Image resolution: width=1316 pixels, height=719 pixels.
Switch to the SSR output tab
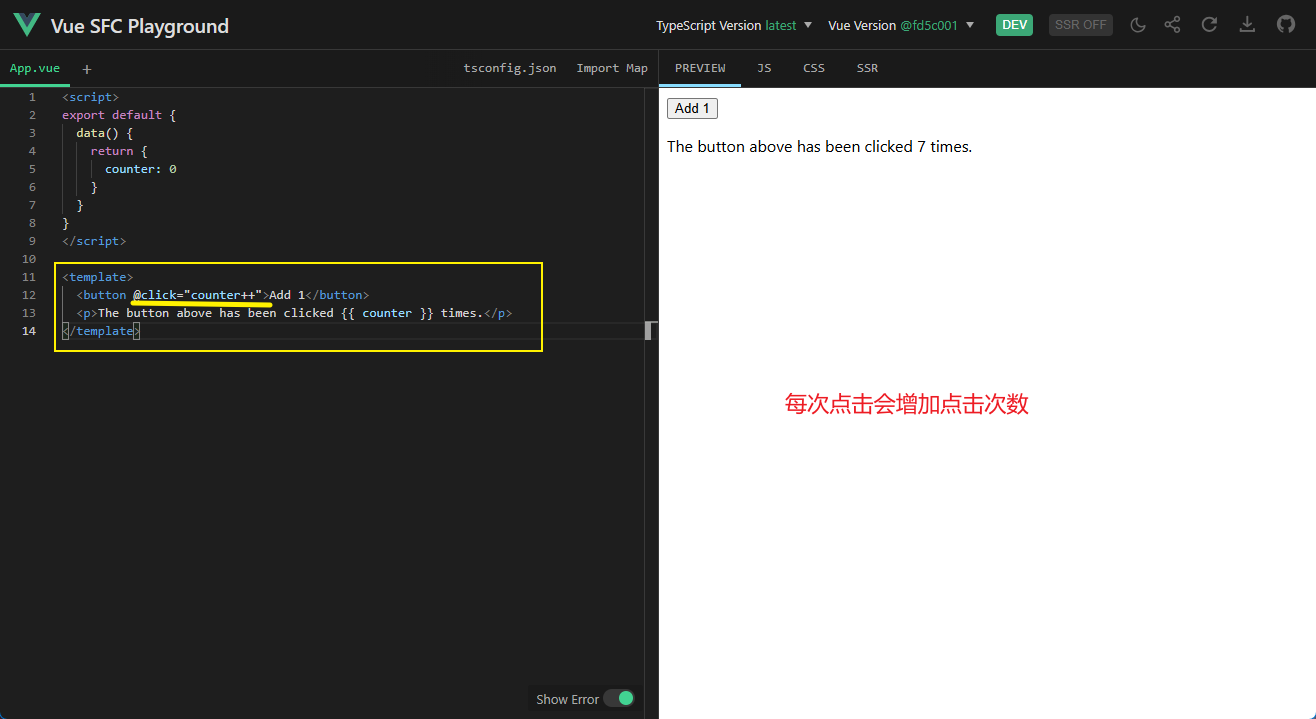(x=867, y=68)
